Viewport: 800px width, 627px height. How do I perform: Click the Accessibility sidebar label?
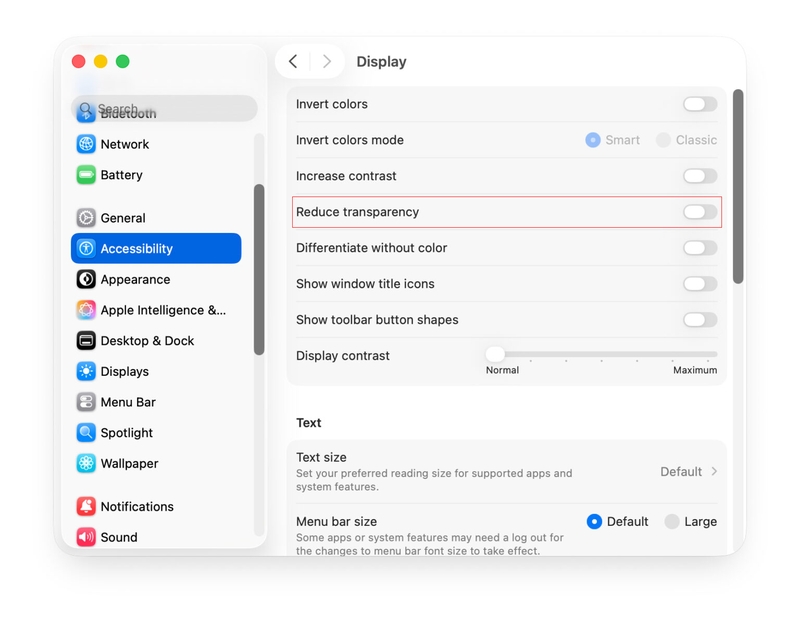137,248
